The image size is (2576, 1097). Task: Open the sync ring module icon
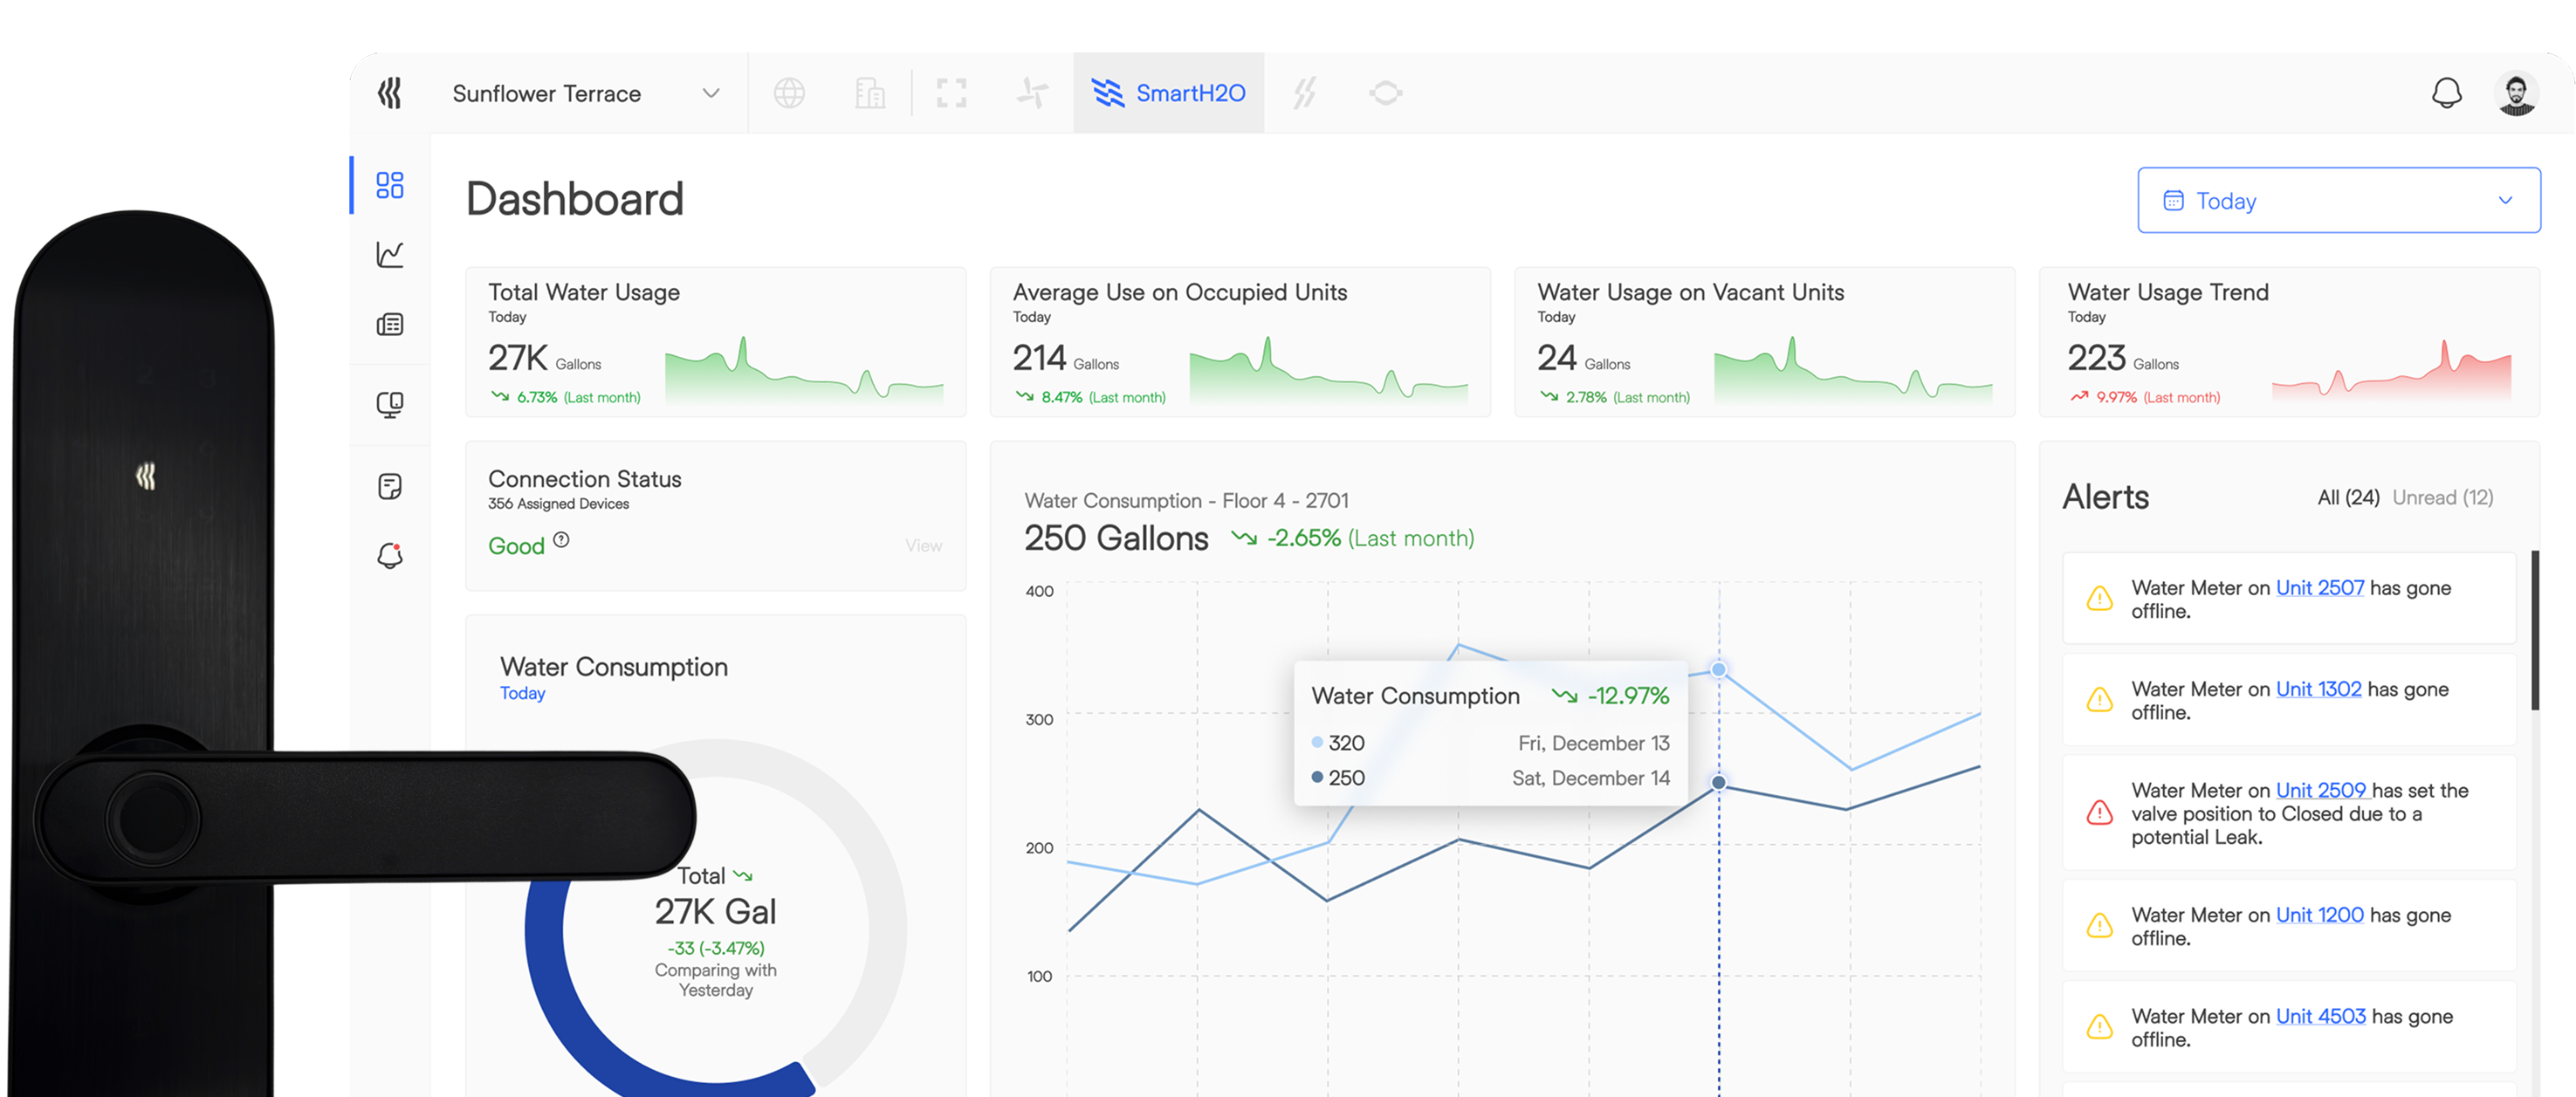pyautogui.click(x=1385, y=93)
